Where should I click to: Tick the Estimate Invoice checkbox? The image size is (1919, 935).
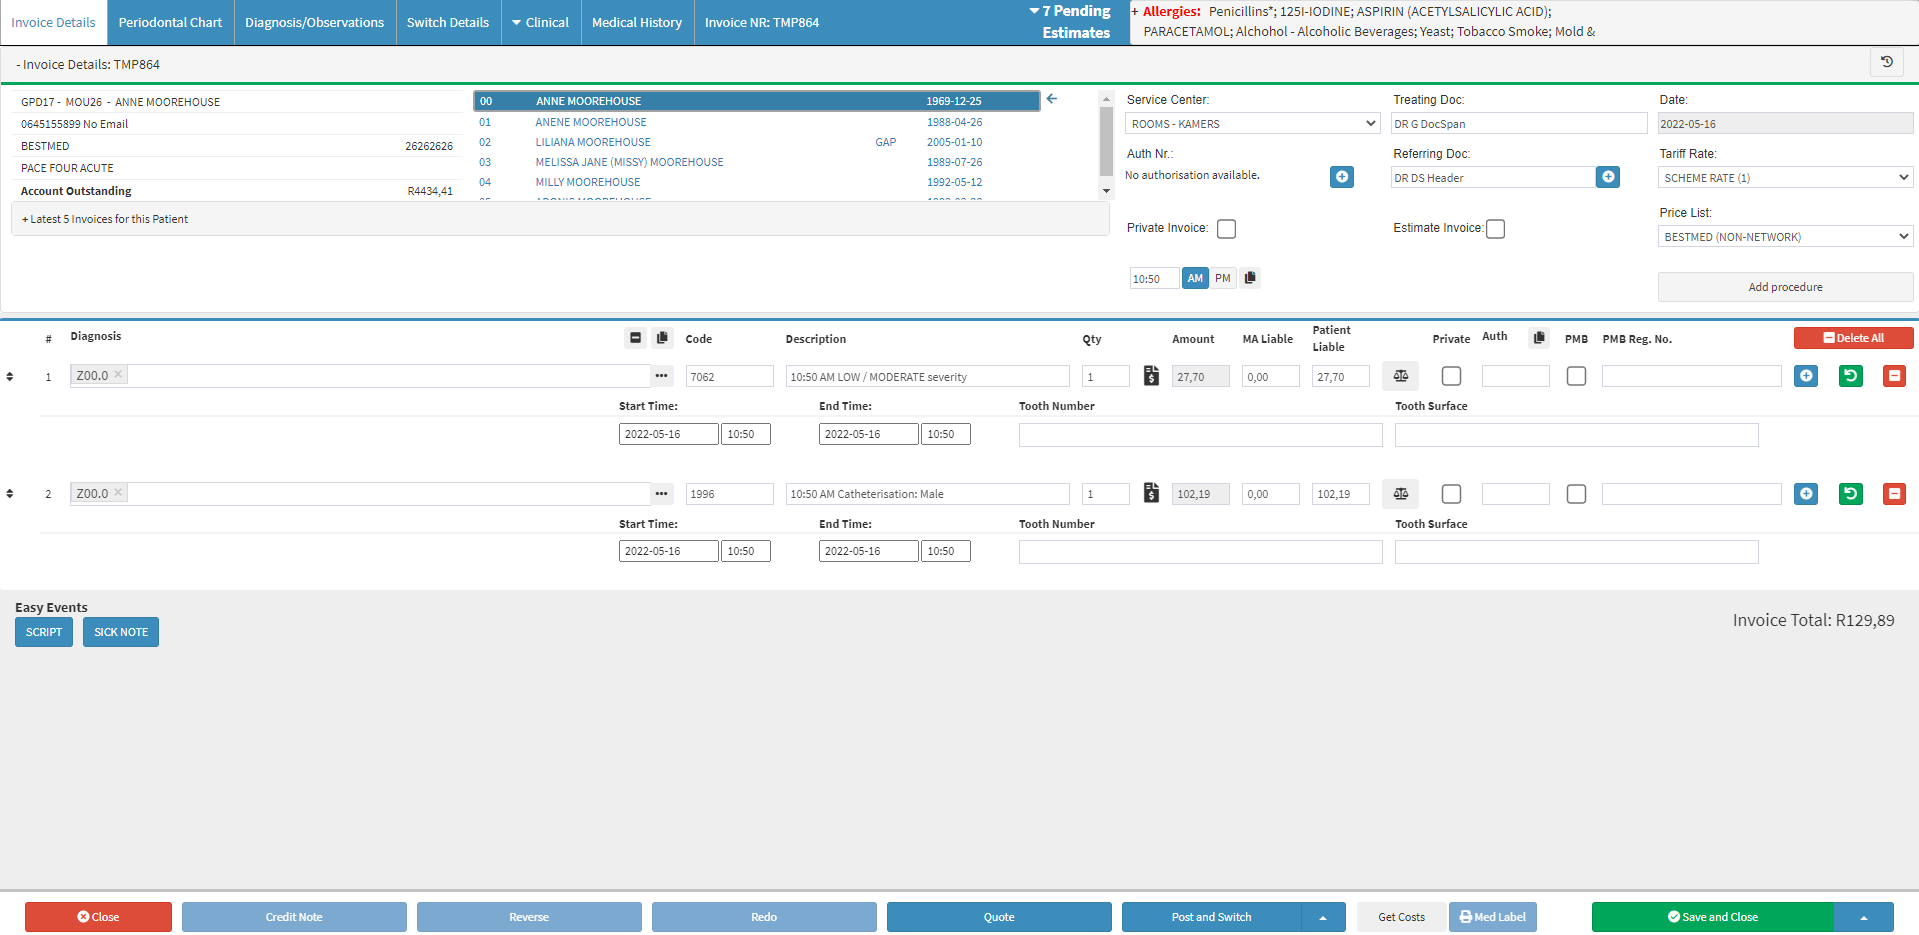1495,229
